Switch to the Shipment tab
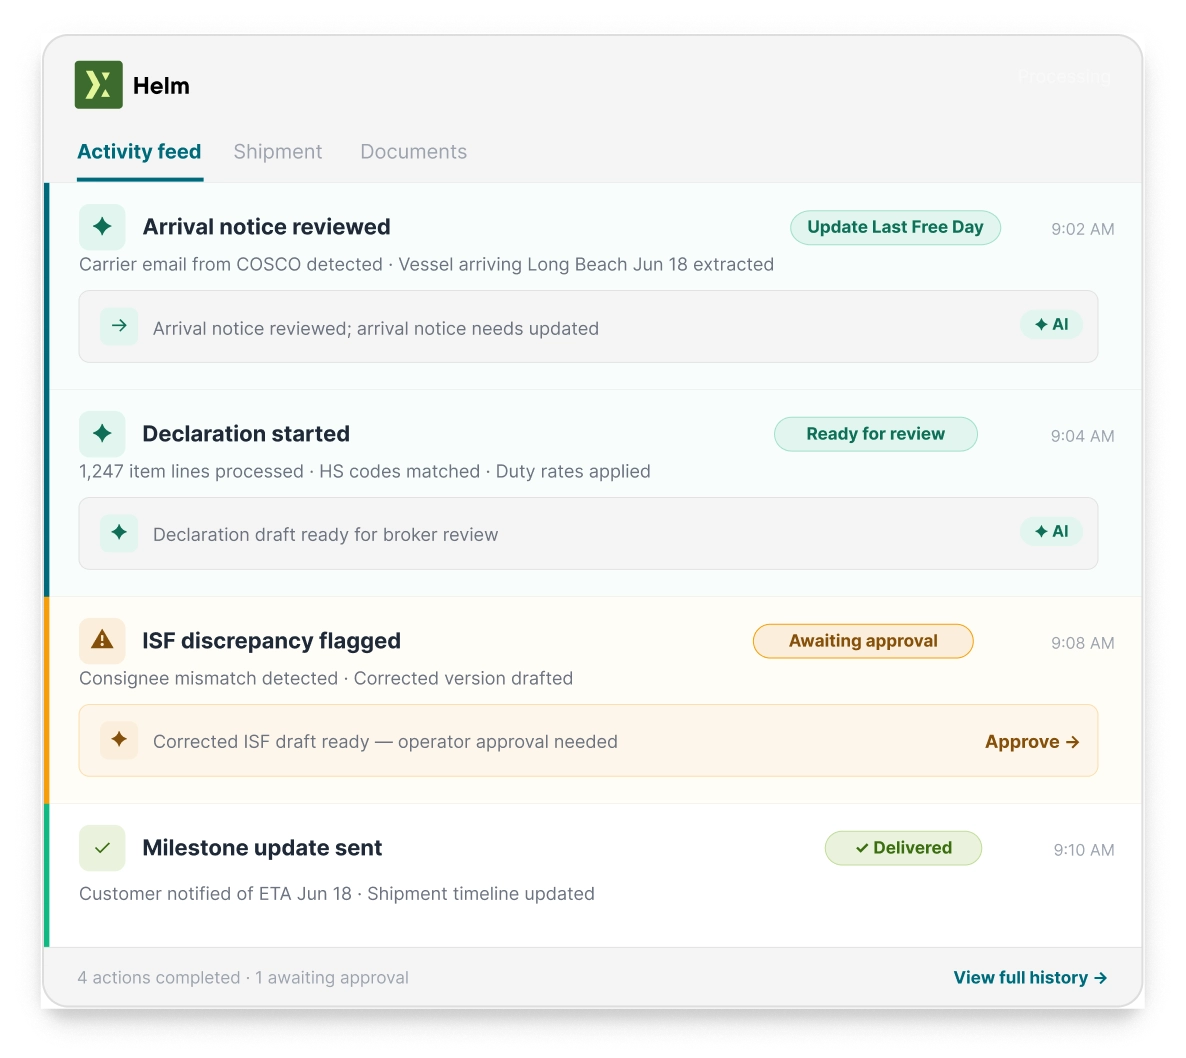The image size is (1186, 1058). [x=278, y=152]
